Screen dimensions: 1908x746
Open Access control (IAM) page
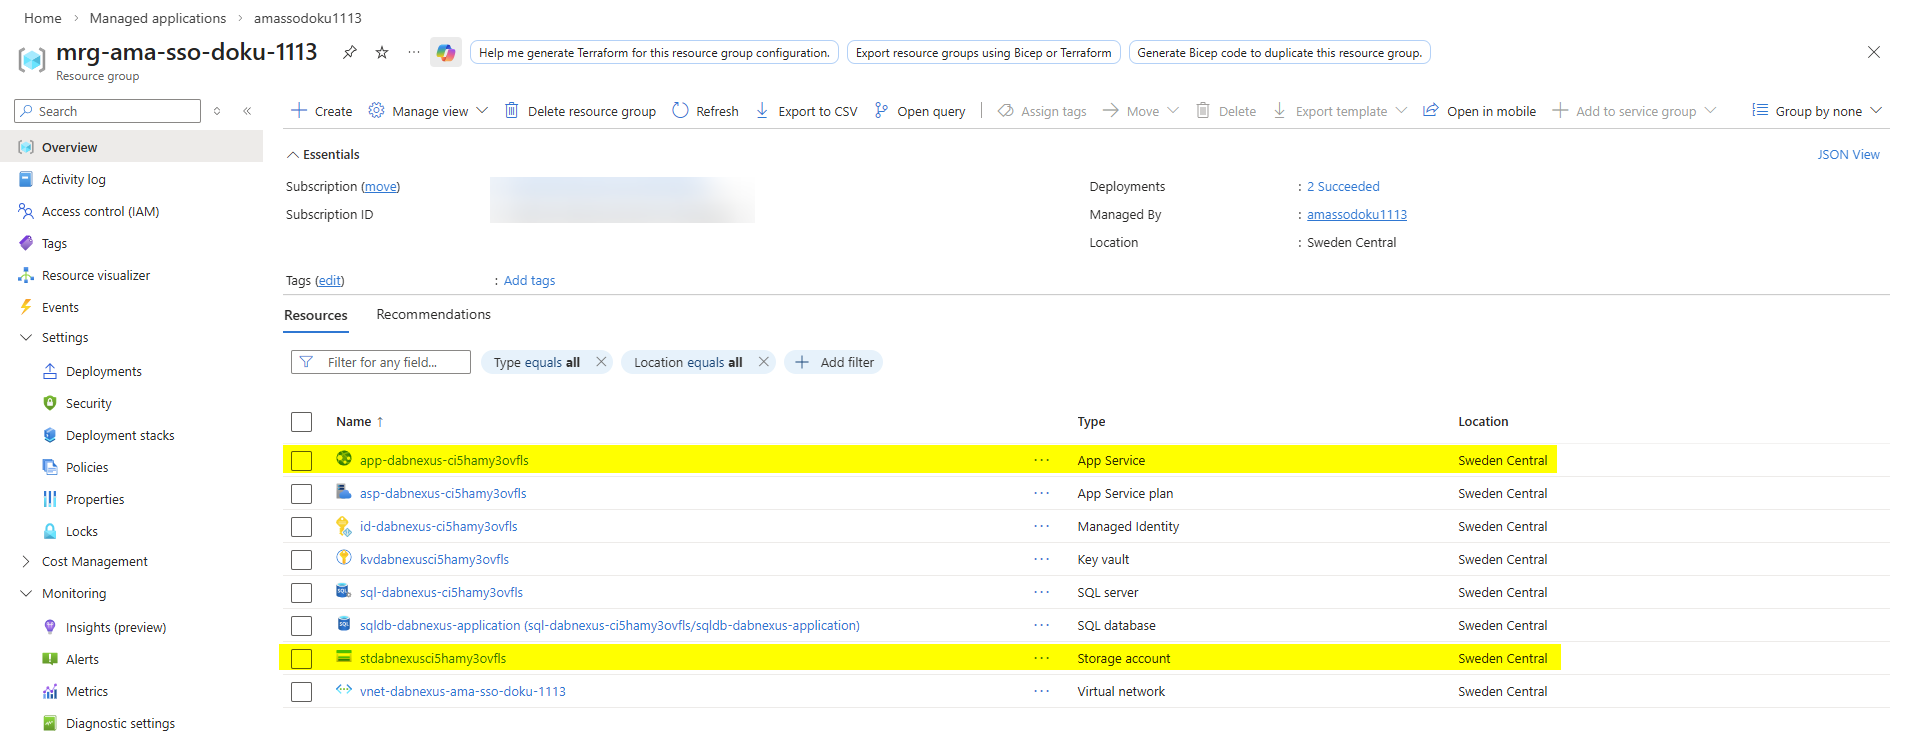100,212
